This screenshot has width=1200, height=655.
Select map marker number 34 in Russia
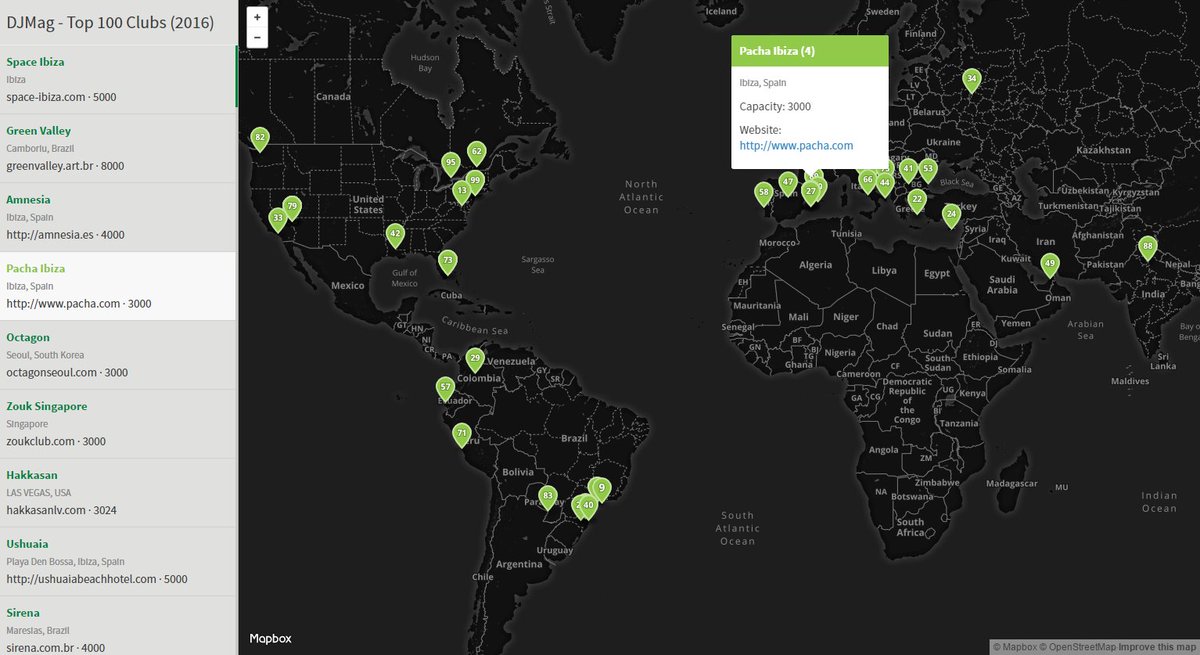(972, 80)
